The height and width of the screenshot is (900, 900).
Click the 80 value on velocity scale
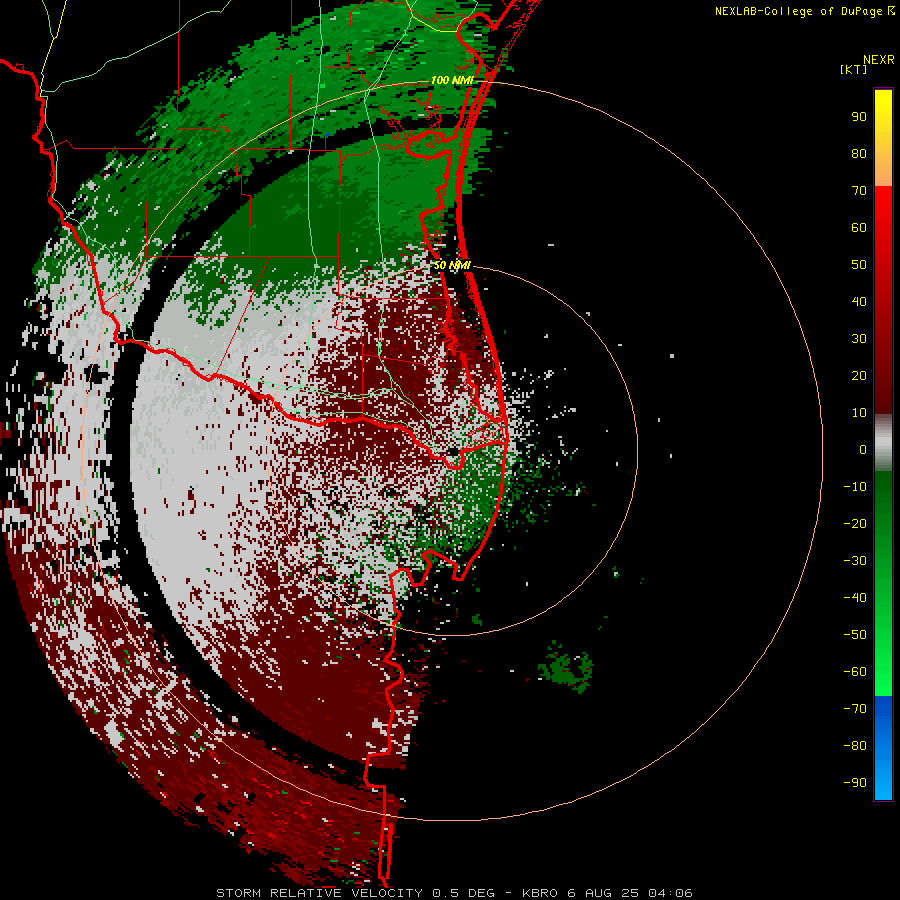pos(859,154)
